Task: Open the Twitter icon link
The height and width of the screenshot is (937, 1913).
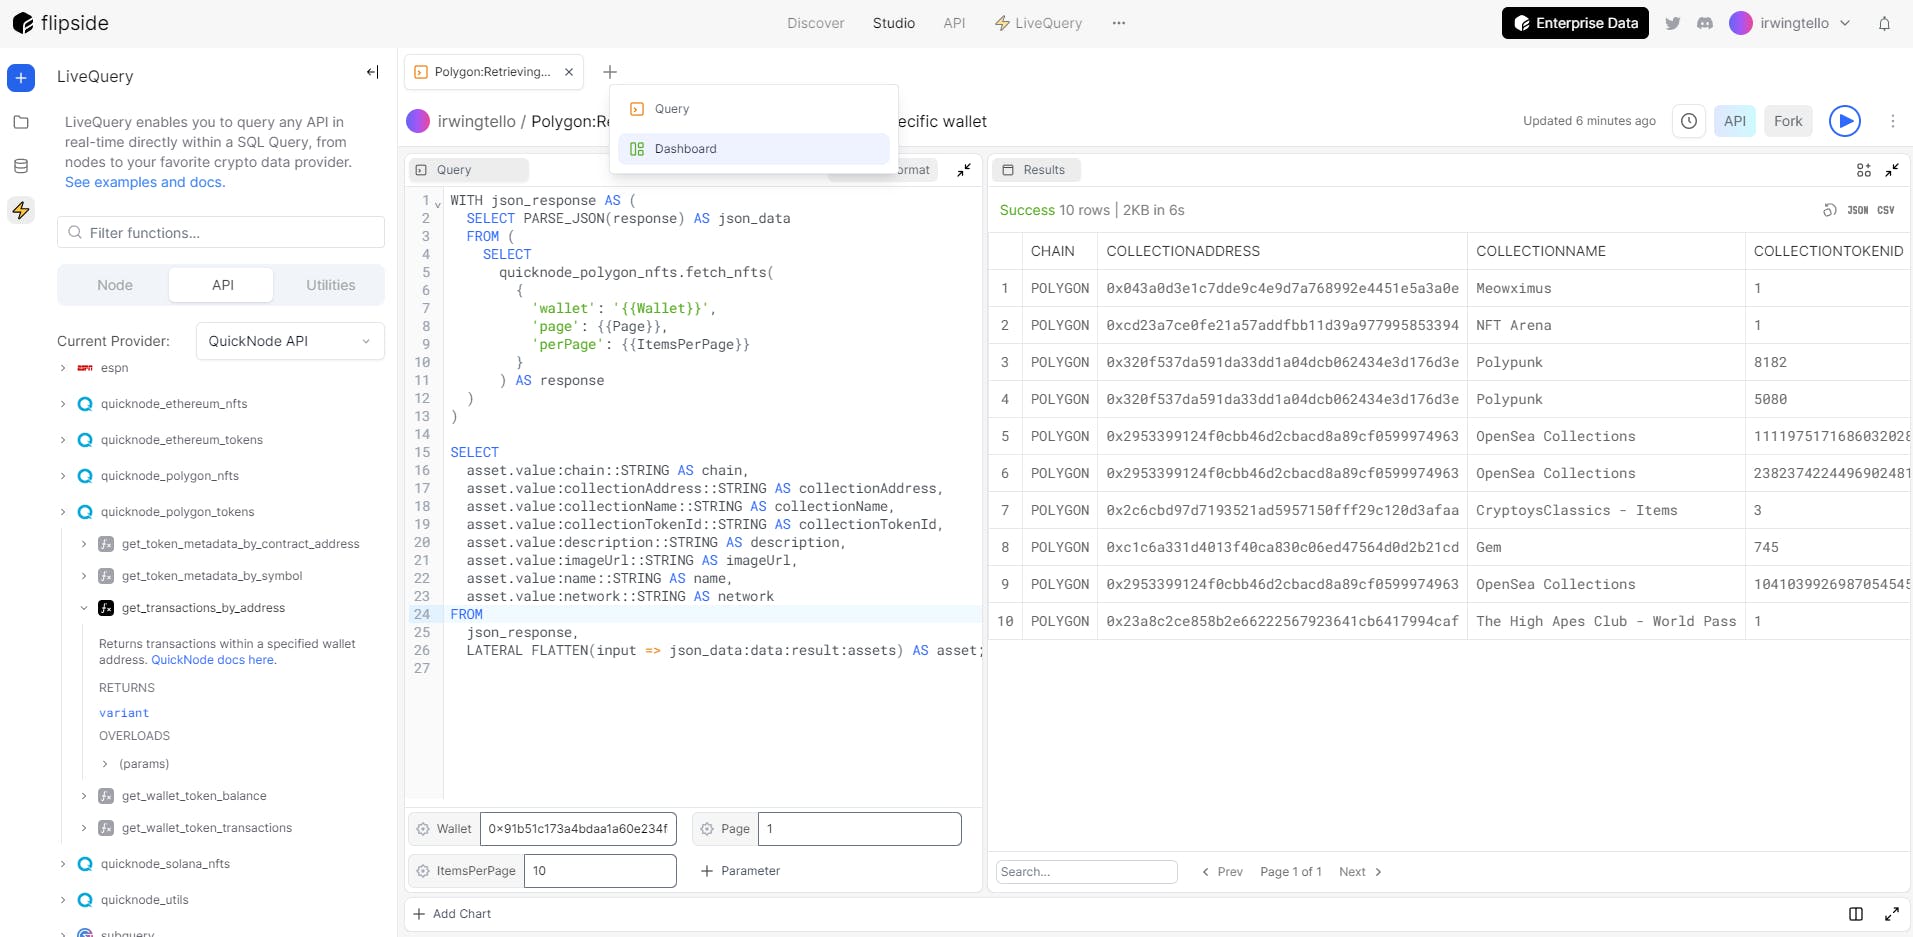Action: (1672, 23)
